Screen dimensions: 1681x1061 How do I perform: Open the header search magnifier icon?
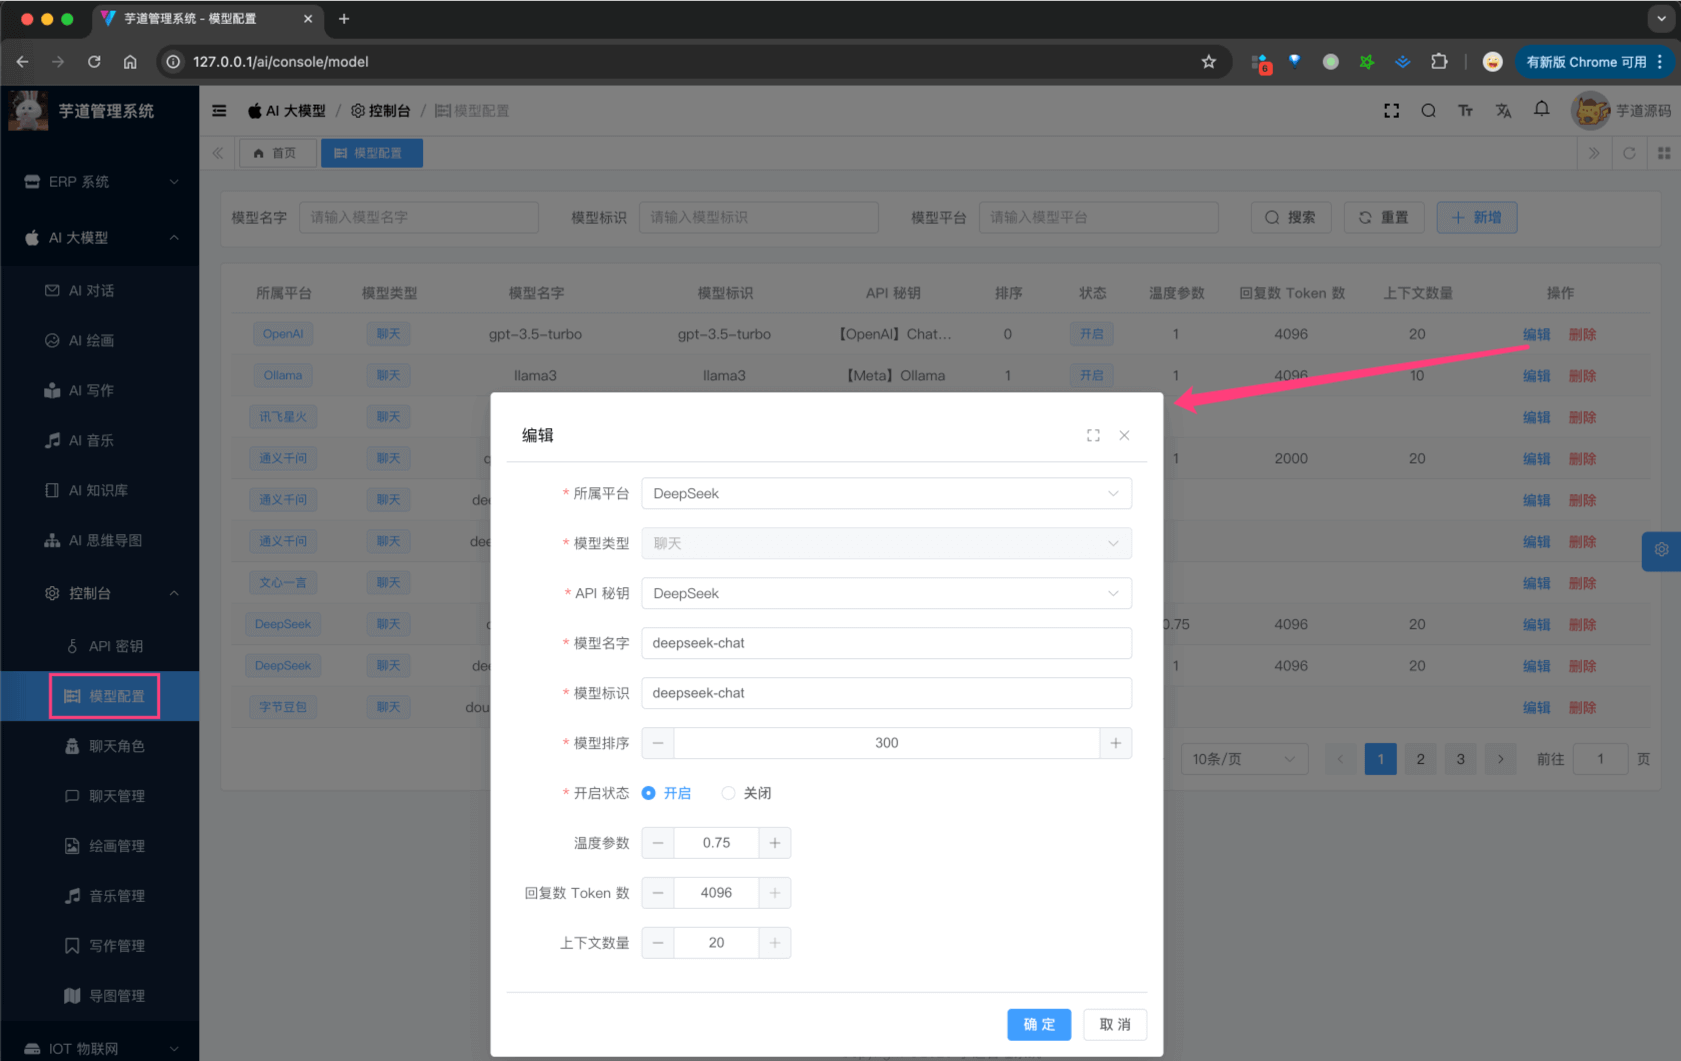[1428, 110]
